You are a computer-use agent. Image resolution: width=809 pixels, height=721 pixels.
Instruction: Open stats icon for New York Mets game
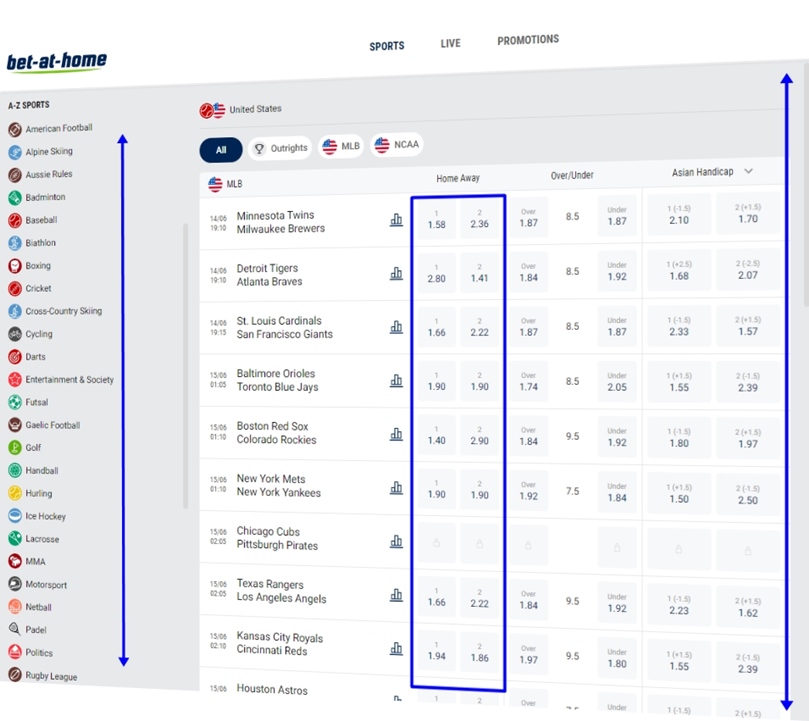pos(396,488)
